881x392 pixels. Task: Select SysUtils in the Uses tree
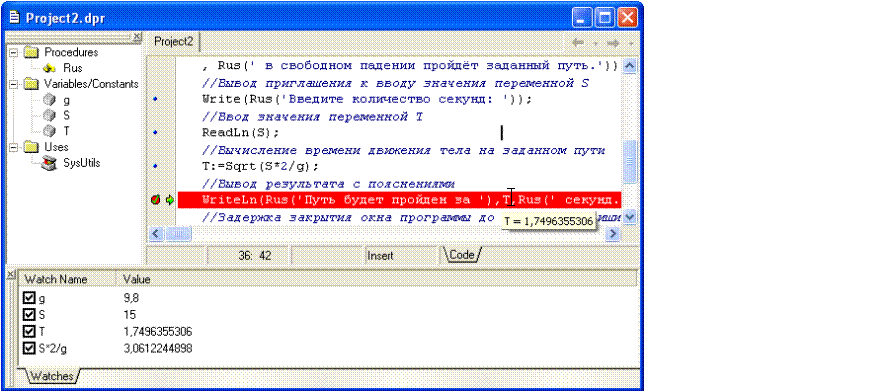click(82, 163)
